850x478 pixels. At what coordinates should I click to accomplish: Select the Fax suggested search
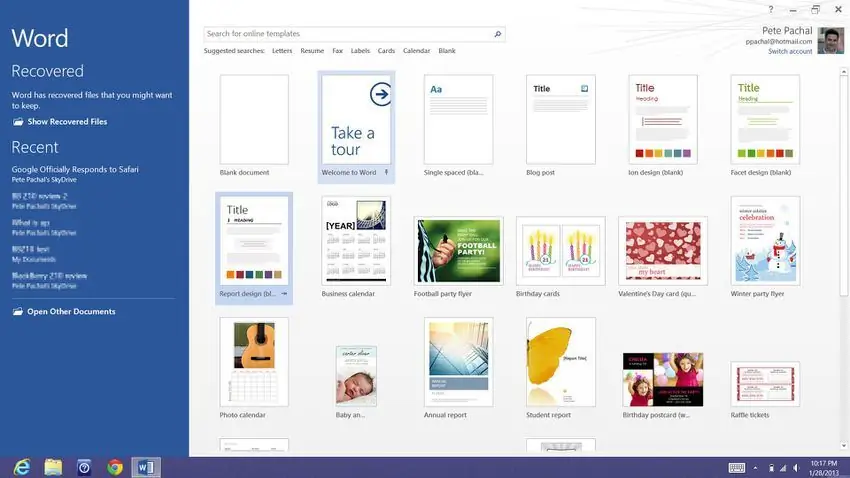point(338,50)
